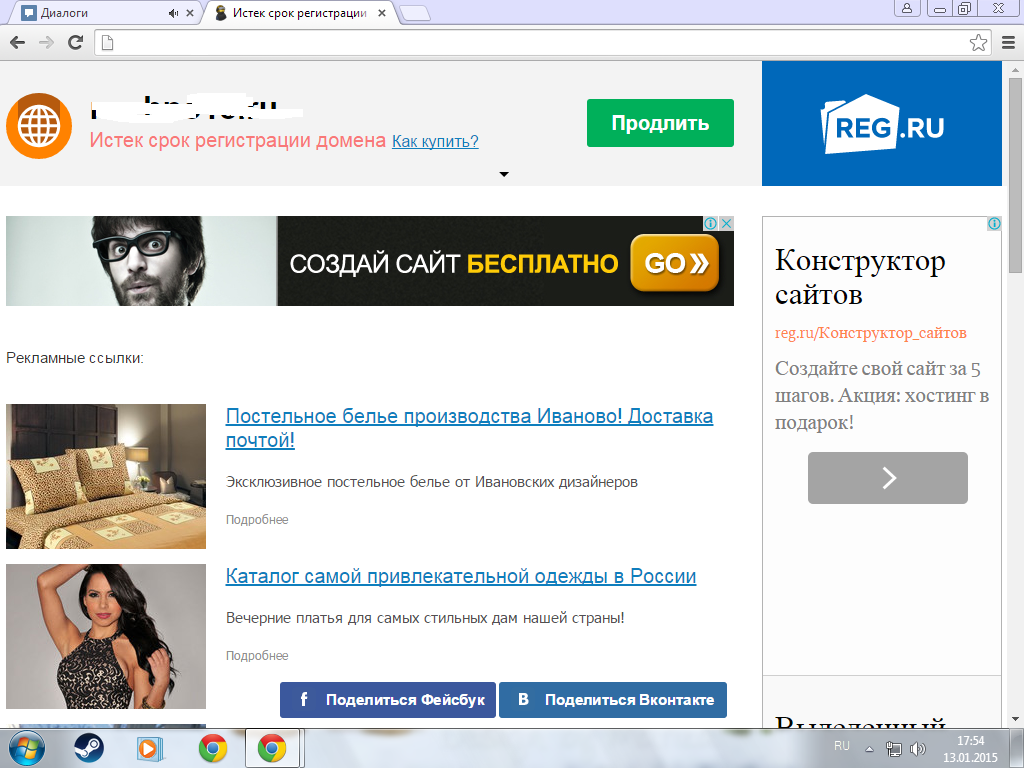The image size is (1024, 768).
Task: Mute the Диалоги tab audio icon
Action: (173, 13)
